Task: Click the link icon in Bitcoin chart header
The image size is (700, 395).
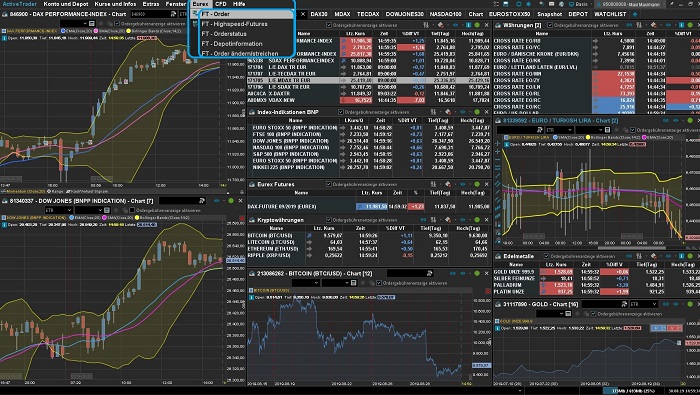Action: pos(453,273)
